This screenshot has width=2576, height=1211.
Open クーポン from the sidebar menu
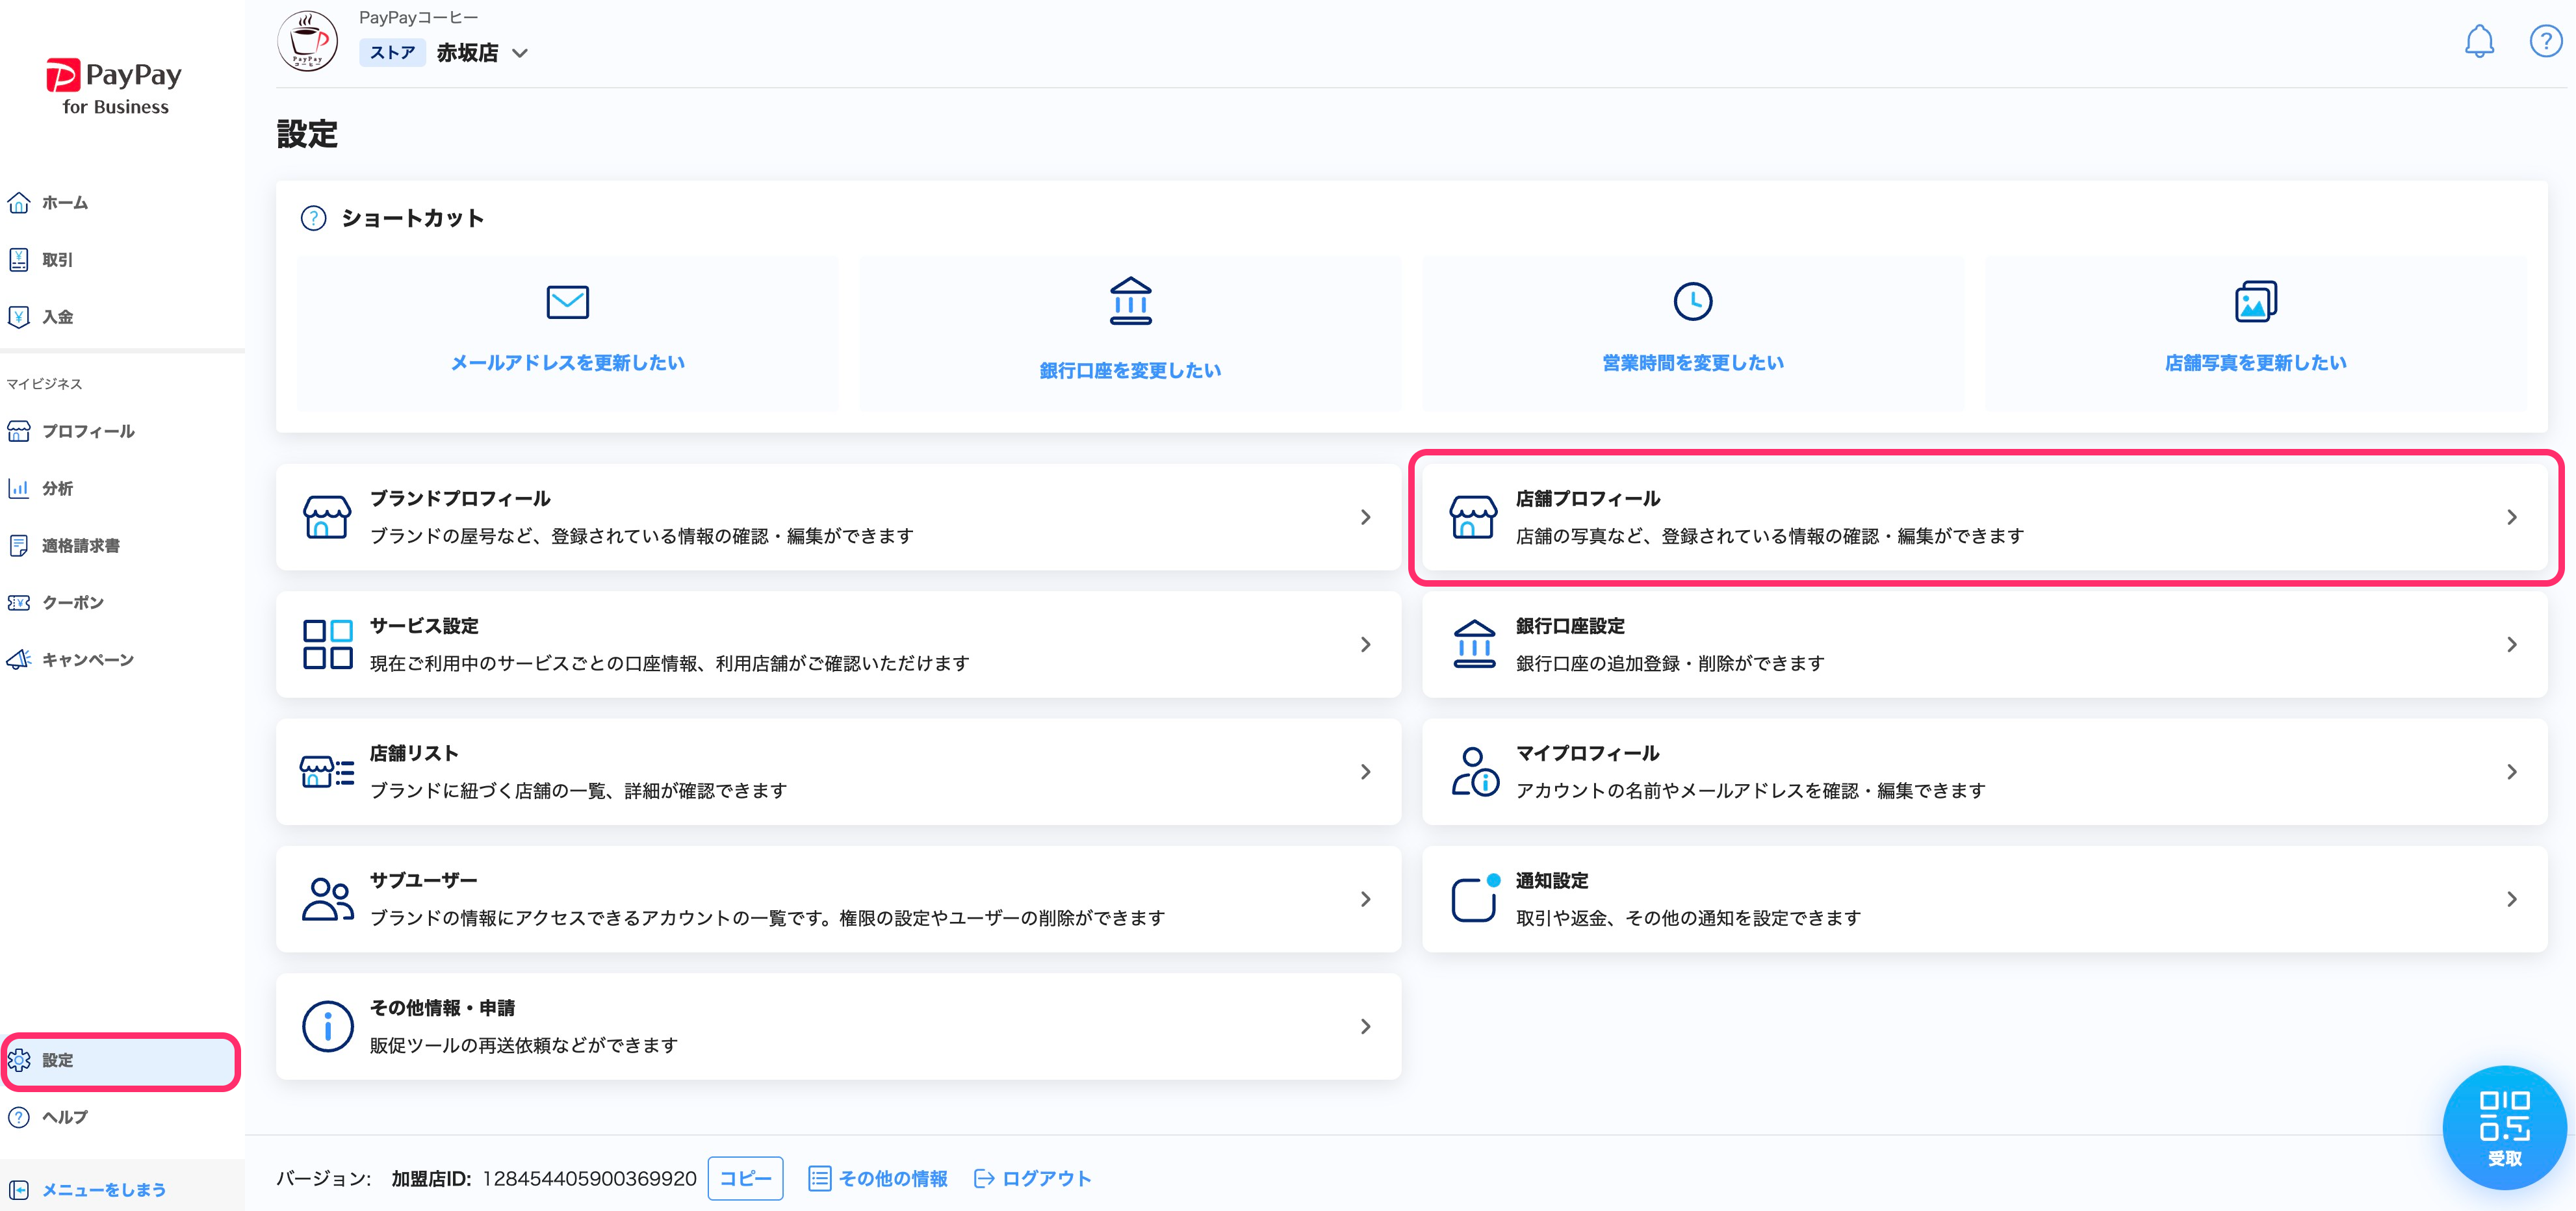click(x=72, y=602)
